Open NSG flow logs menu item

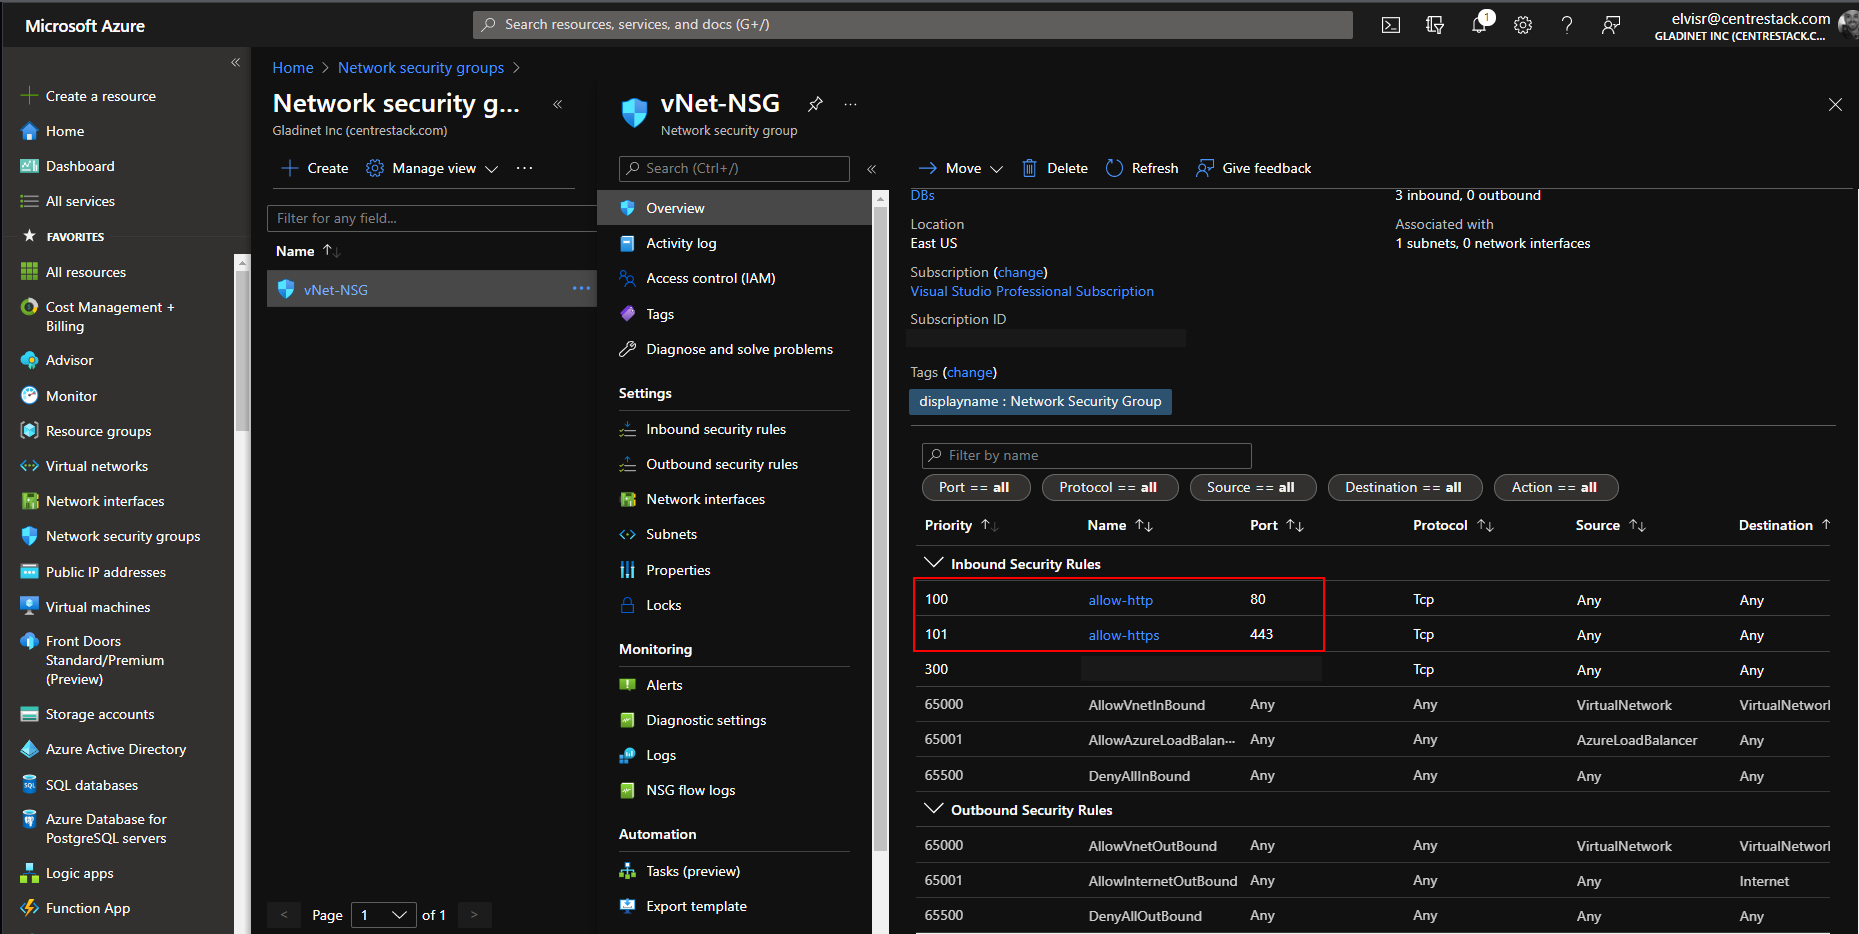(690, 790)
